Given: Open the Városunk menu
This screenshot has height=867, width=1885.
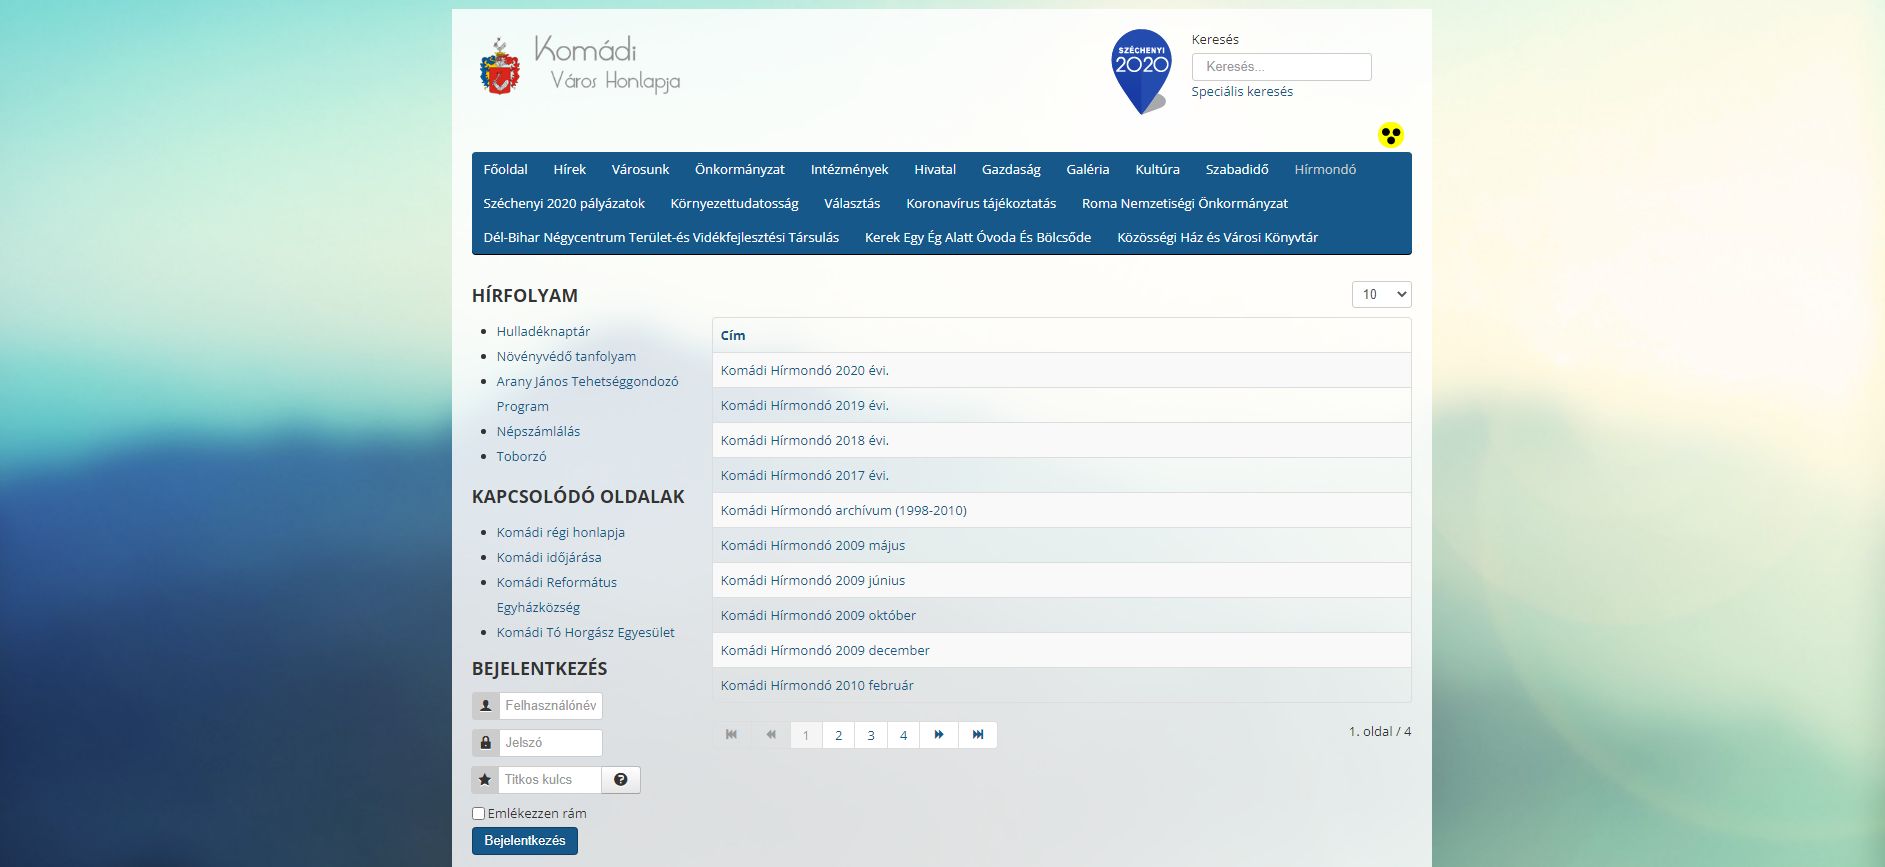Looking at the screenshot, I should 640,170.
